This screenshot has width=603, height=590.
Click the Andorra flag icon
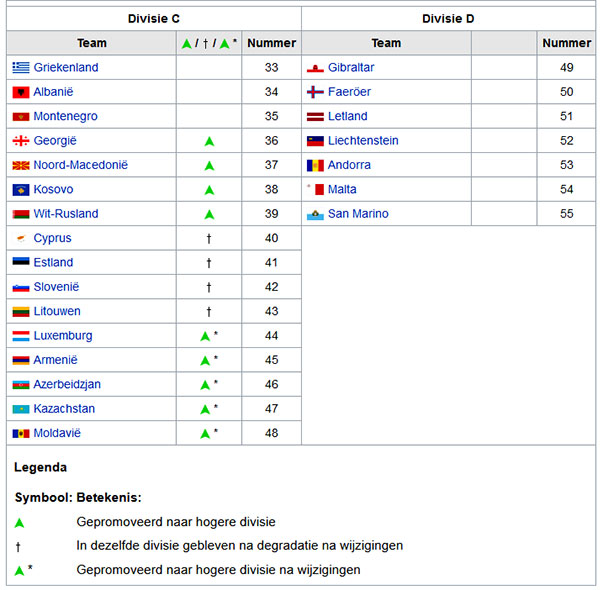click(315, 165)
